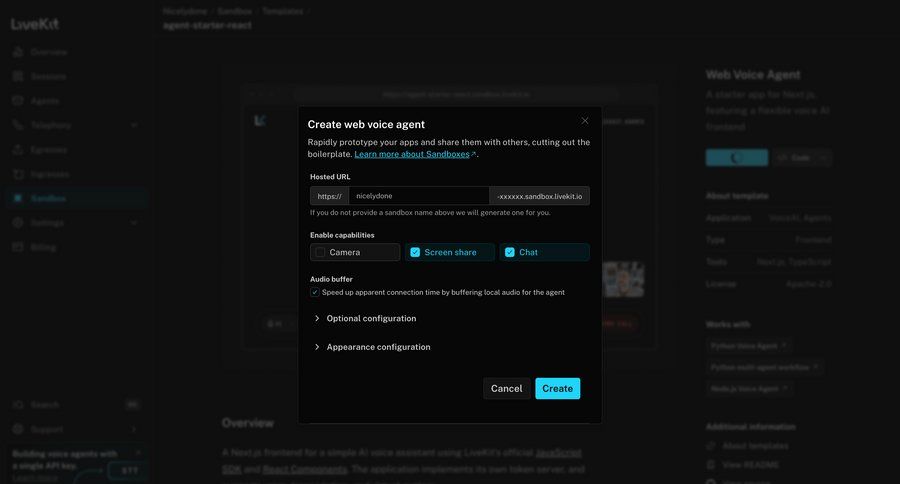Edit the nicelydone sandbox name field
Image resolution: width=900 pixels, height=484 pixels.
pos(419,196)
